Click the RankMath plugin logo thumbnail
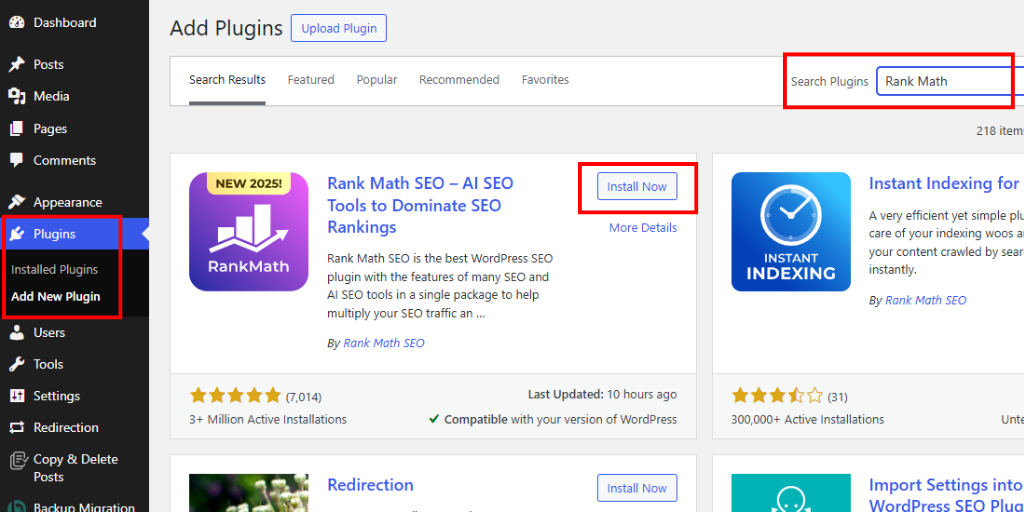This screenshot has height=512, width=1024. click(249, 232)
